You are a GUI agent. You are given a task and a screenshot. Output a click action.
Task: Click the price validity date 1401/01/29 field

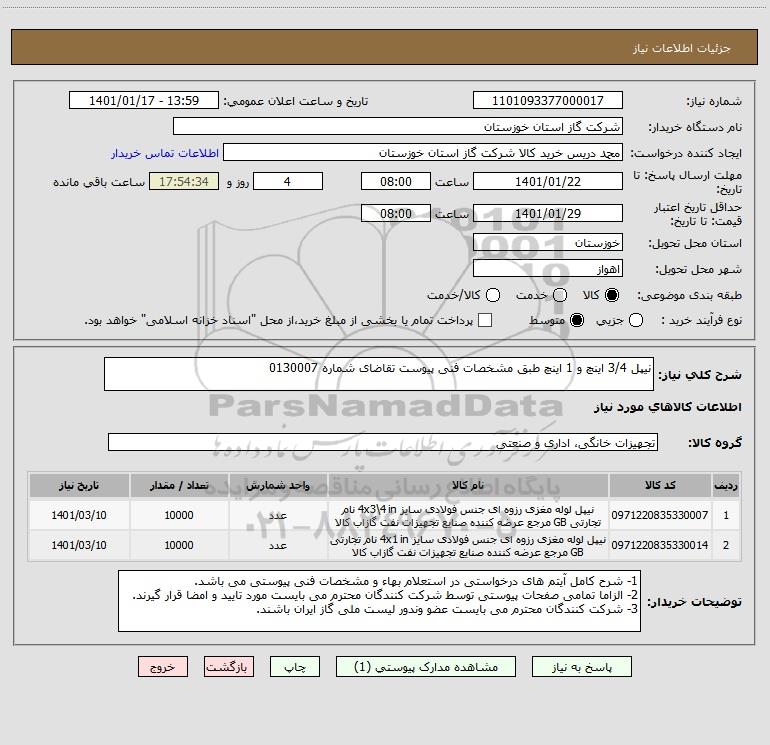(548, 214)
